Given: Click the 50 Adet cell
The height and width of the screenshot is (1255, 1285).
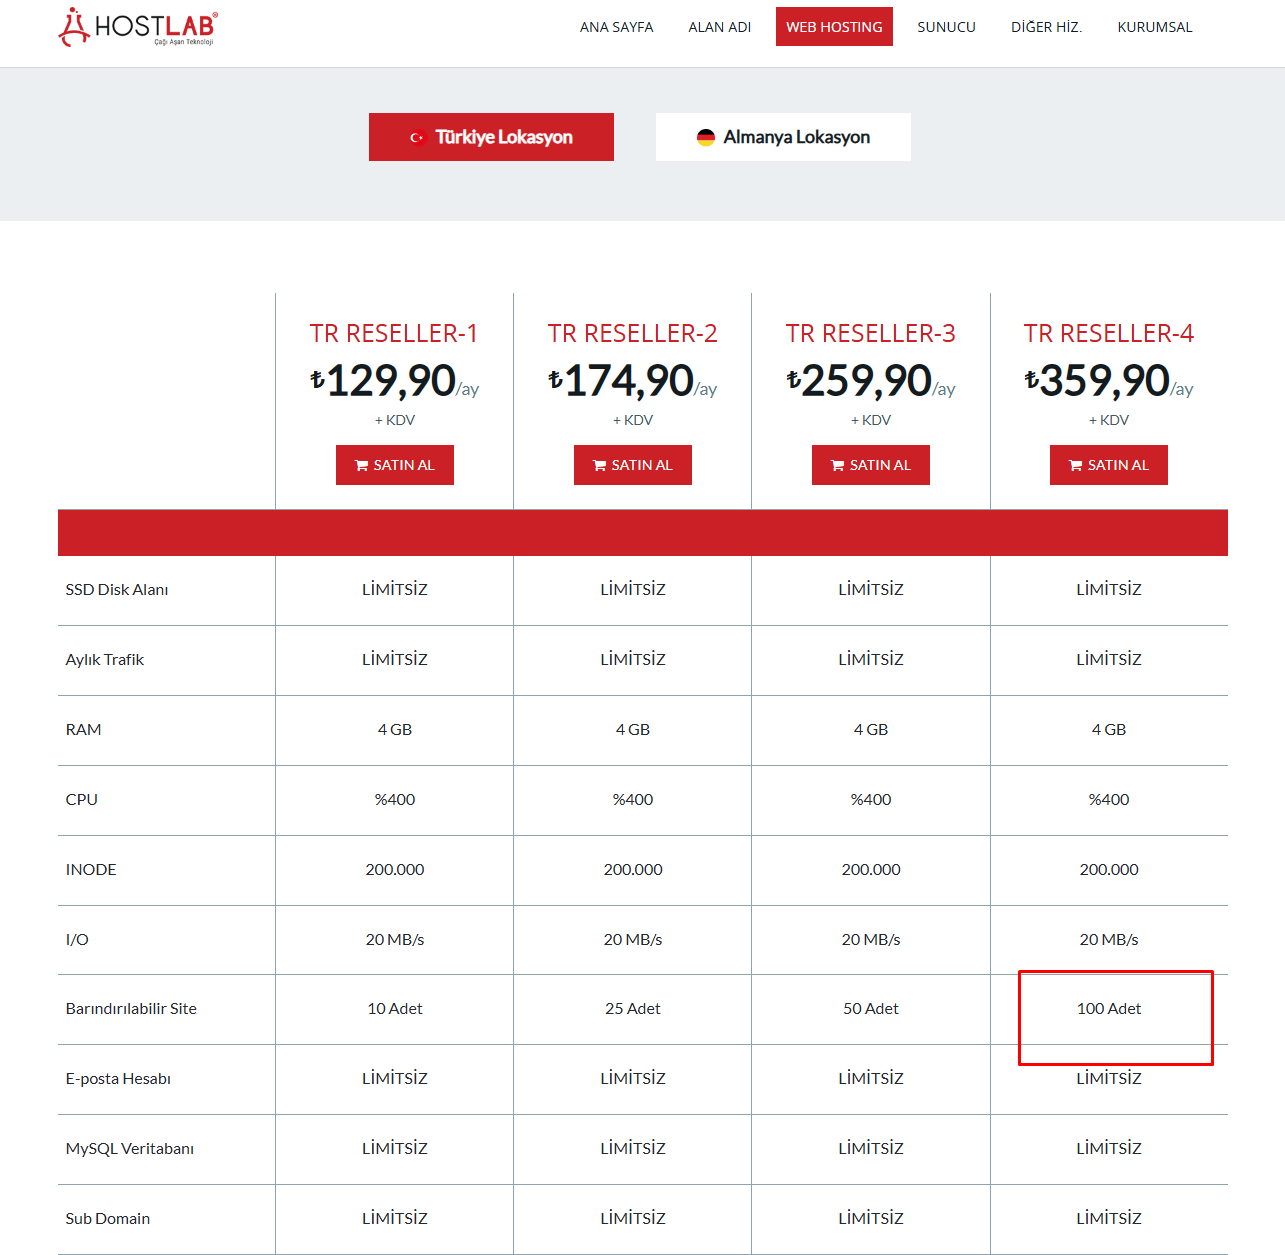Looking at the screenshot, I should click(871, 1009).
